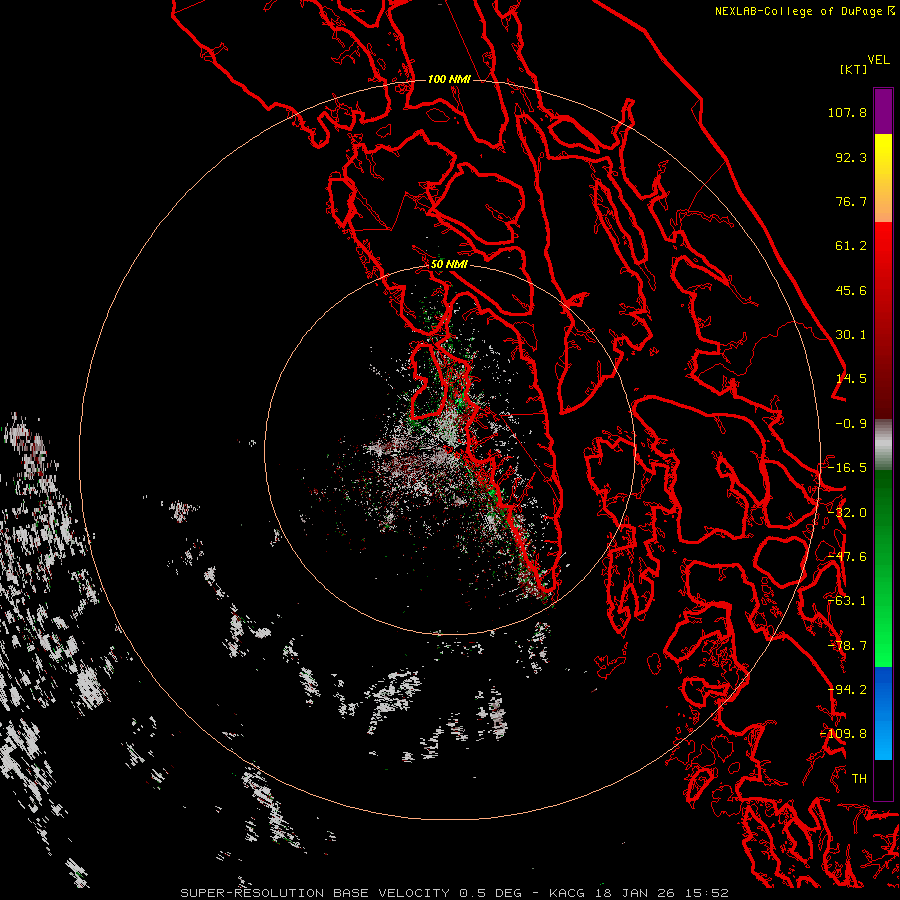Click the Super-Resolution Base Velocity caption

(455, 893)
